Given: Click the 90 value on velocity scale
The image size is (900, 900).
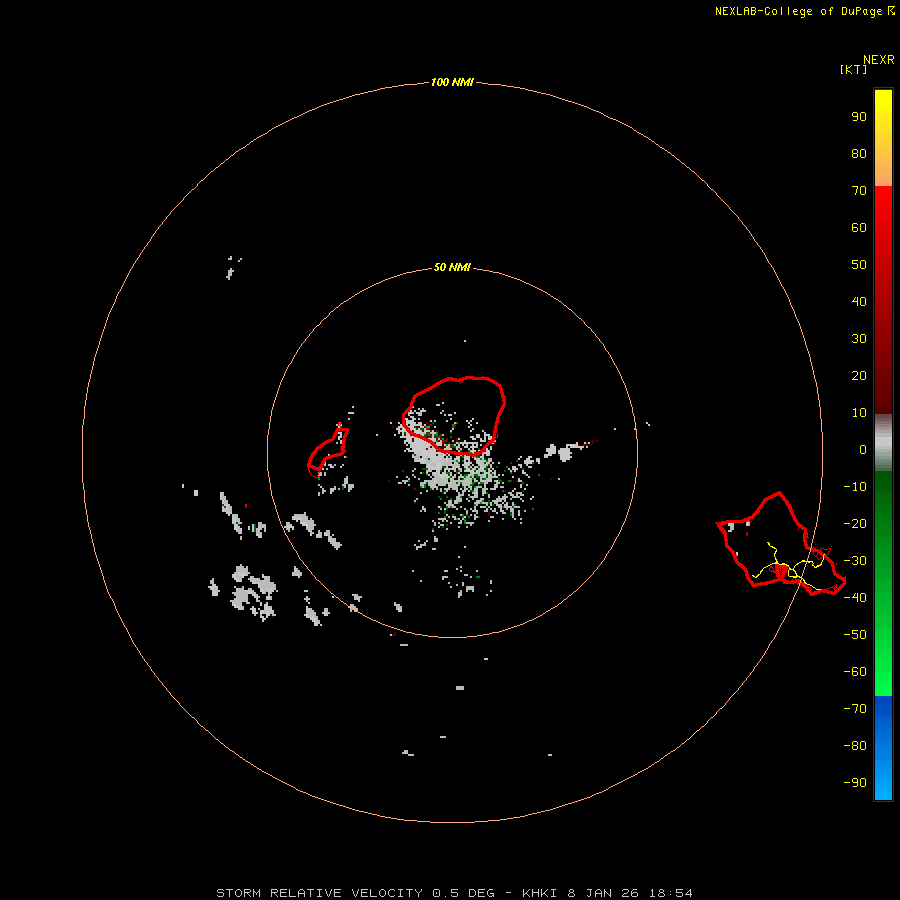Looking at the screenshot, I should coord(859,117).
